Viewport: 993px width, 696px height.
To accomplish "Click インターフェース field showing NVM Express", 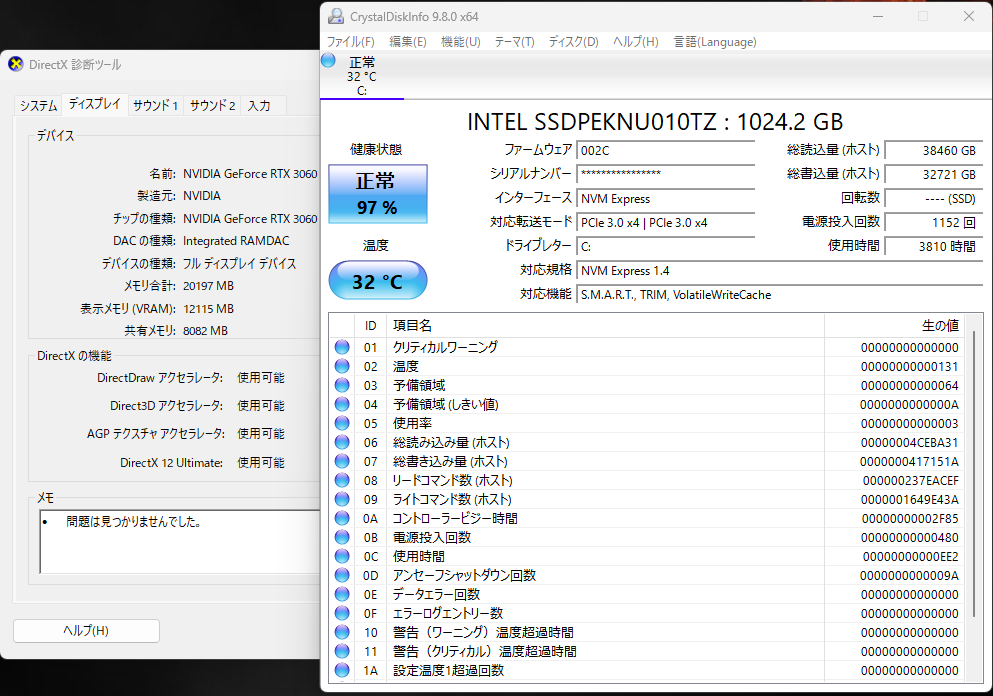I will click(x=666, y=198).
